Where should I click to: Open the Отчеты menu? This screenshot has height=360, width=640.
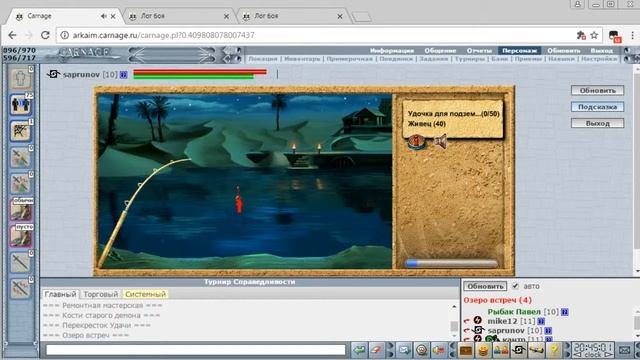pyautogui.click(x=479, y=51)
